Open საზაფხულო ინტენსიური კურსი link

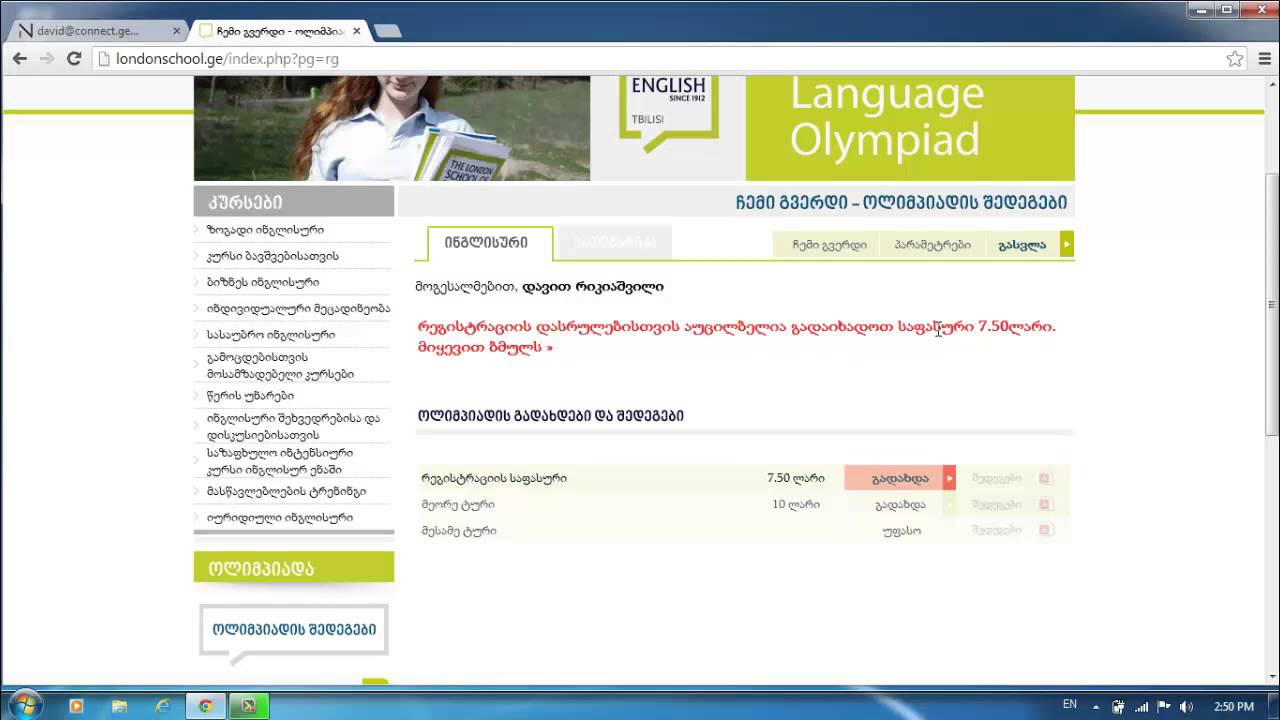point(279,461)
